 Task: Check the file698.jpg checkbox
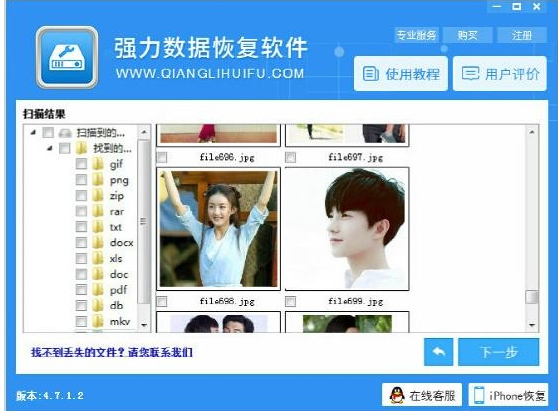tap(162, 302)
